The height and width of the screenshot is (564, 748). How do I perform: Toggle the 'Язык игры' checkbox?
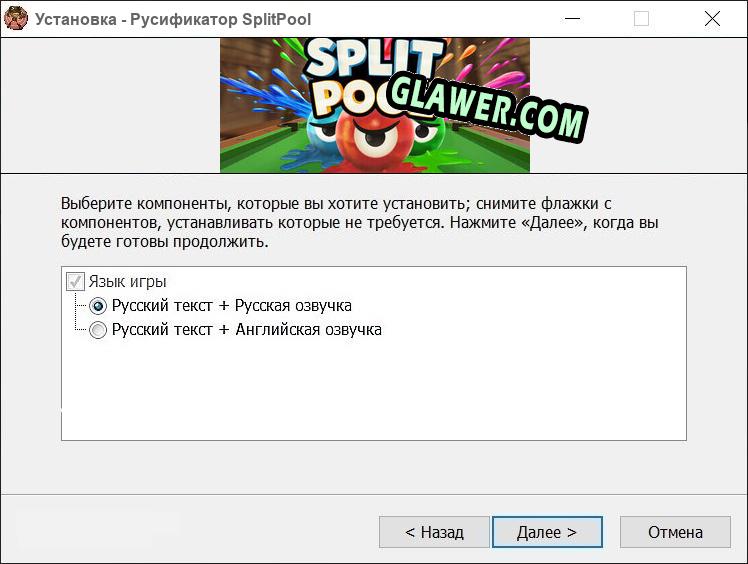tap(75, 282)
